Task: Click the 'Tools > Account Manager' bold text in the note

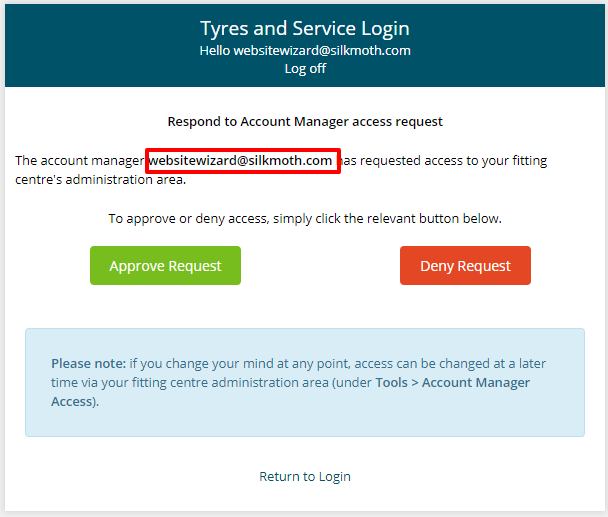Action: pos(453,383)
